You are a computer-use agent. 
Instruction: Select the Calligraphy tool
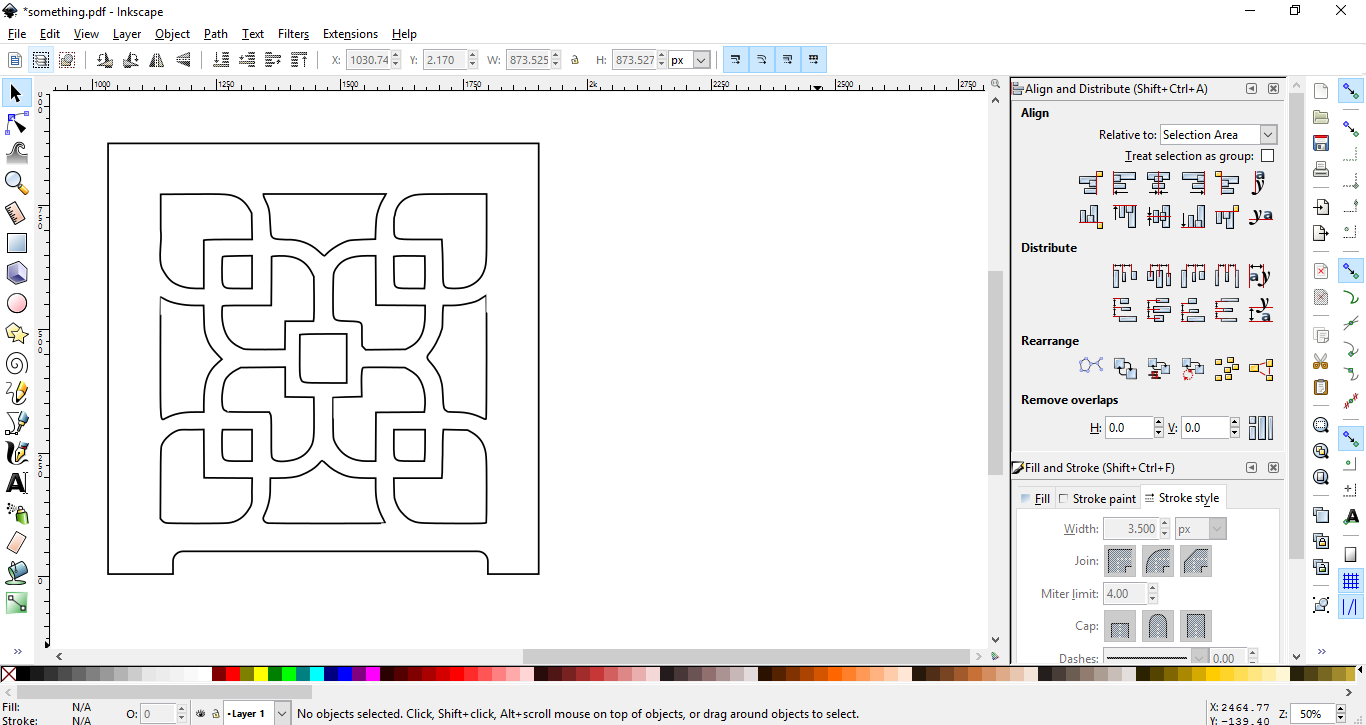click(x=16, y=453)
